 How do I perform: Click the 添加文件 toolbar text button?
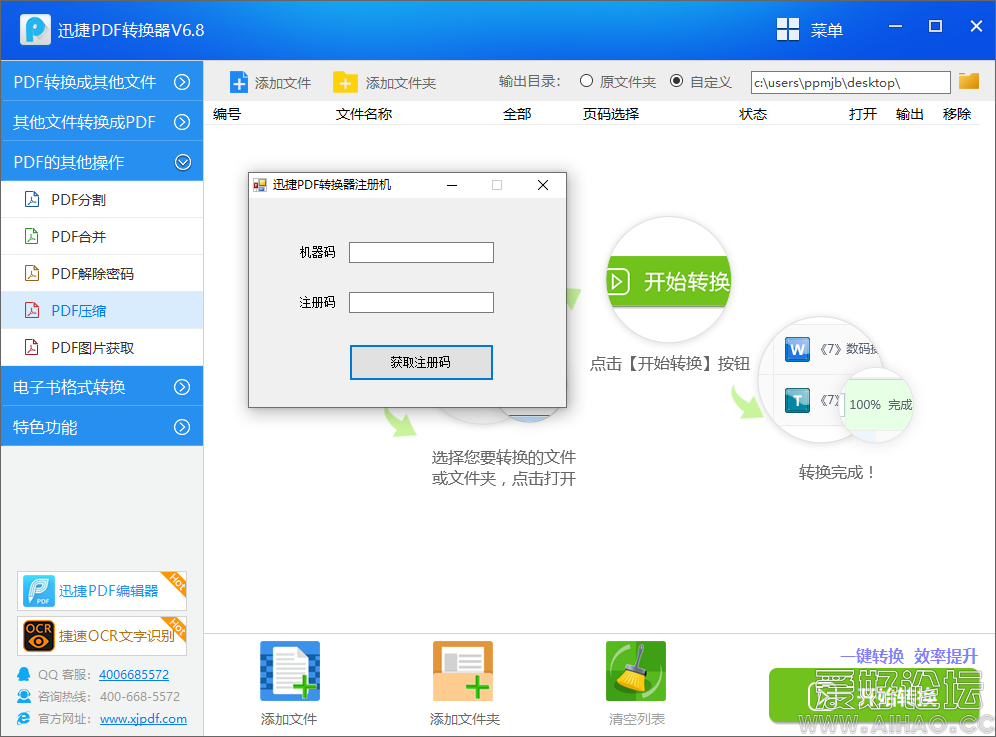(283, 83)
